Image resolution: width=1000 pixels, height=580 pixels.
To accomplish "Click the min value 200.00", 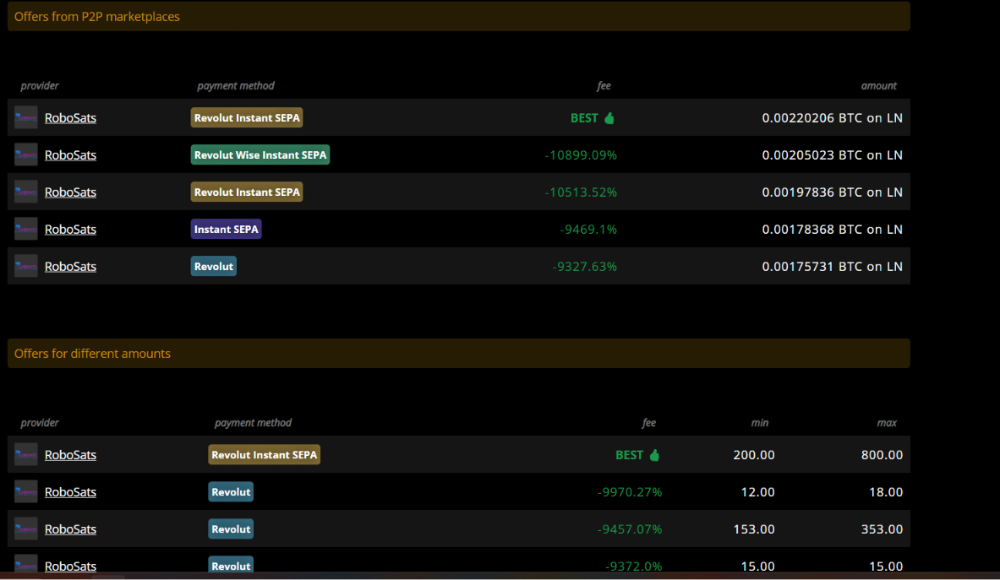I will [x=754, y=455].
